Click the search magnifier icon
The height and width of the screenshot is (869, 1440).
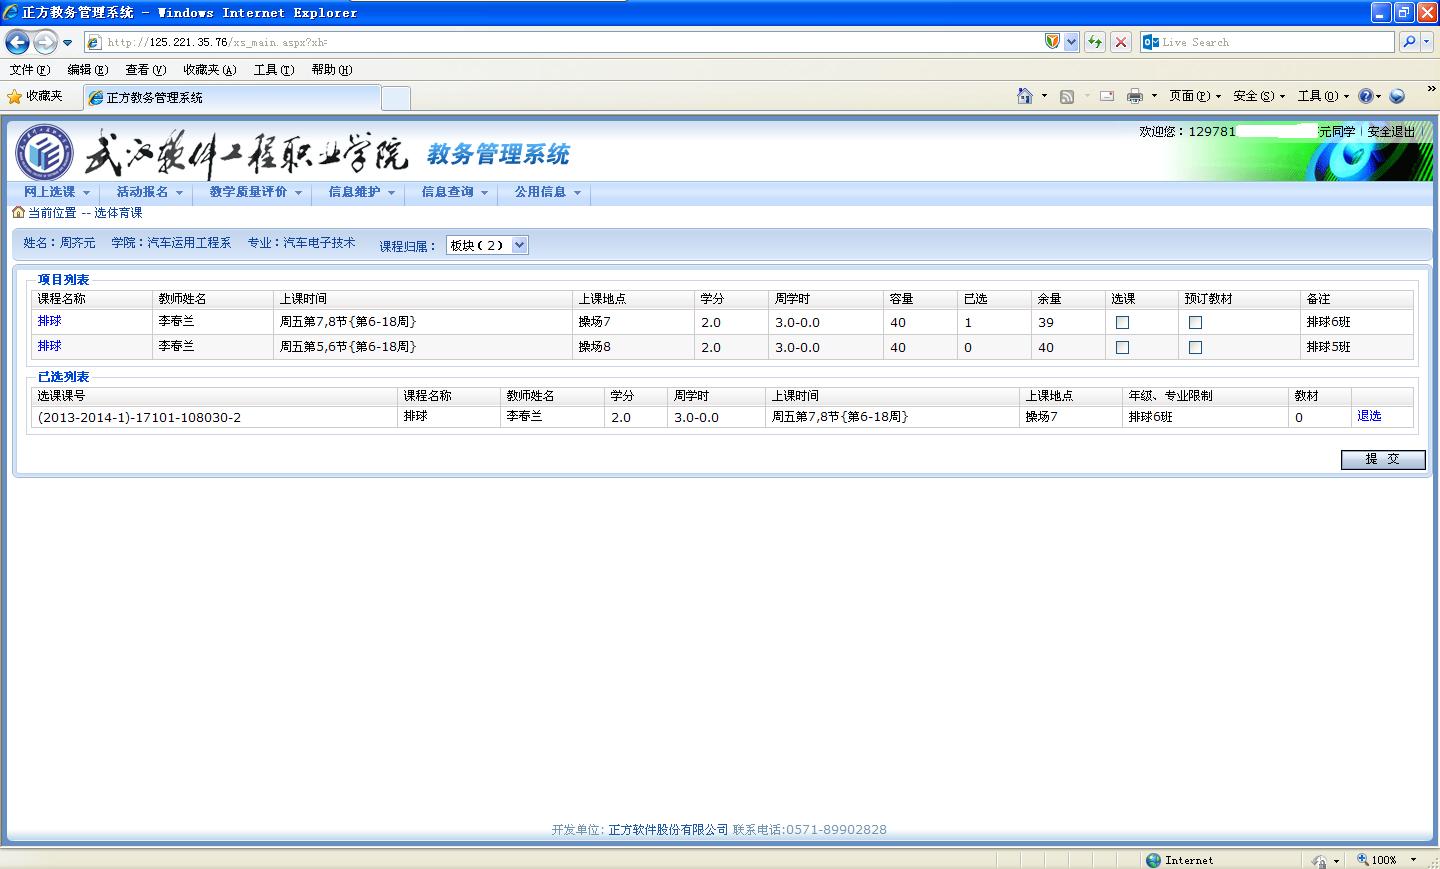(x=1409, y=42)
